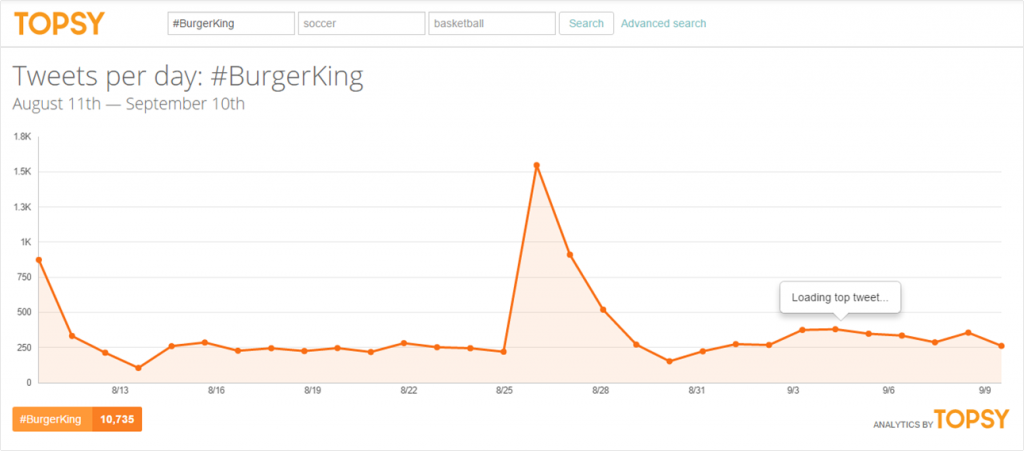Click the Tweets per day: #BurgerKing heading
Viewport: 1024px width, 451px height.
(188, 77)
